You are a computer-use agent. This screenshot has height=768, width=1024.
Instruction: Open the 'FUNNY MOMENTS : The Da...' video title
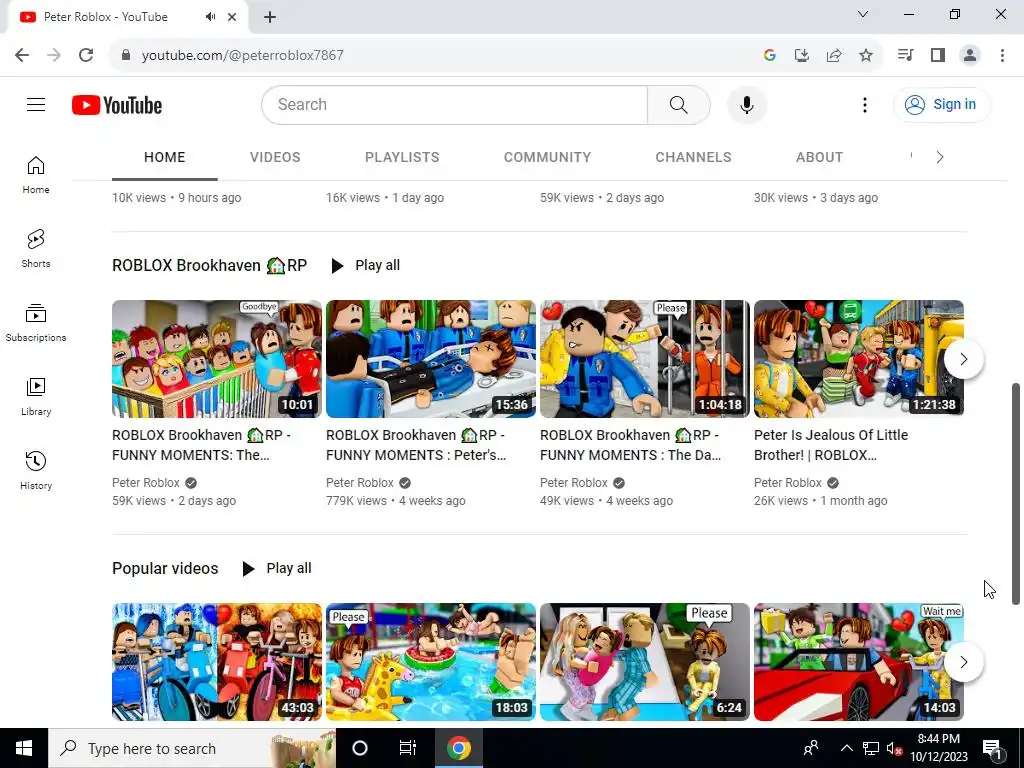630,445
